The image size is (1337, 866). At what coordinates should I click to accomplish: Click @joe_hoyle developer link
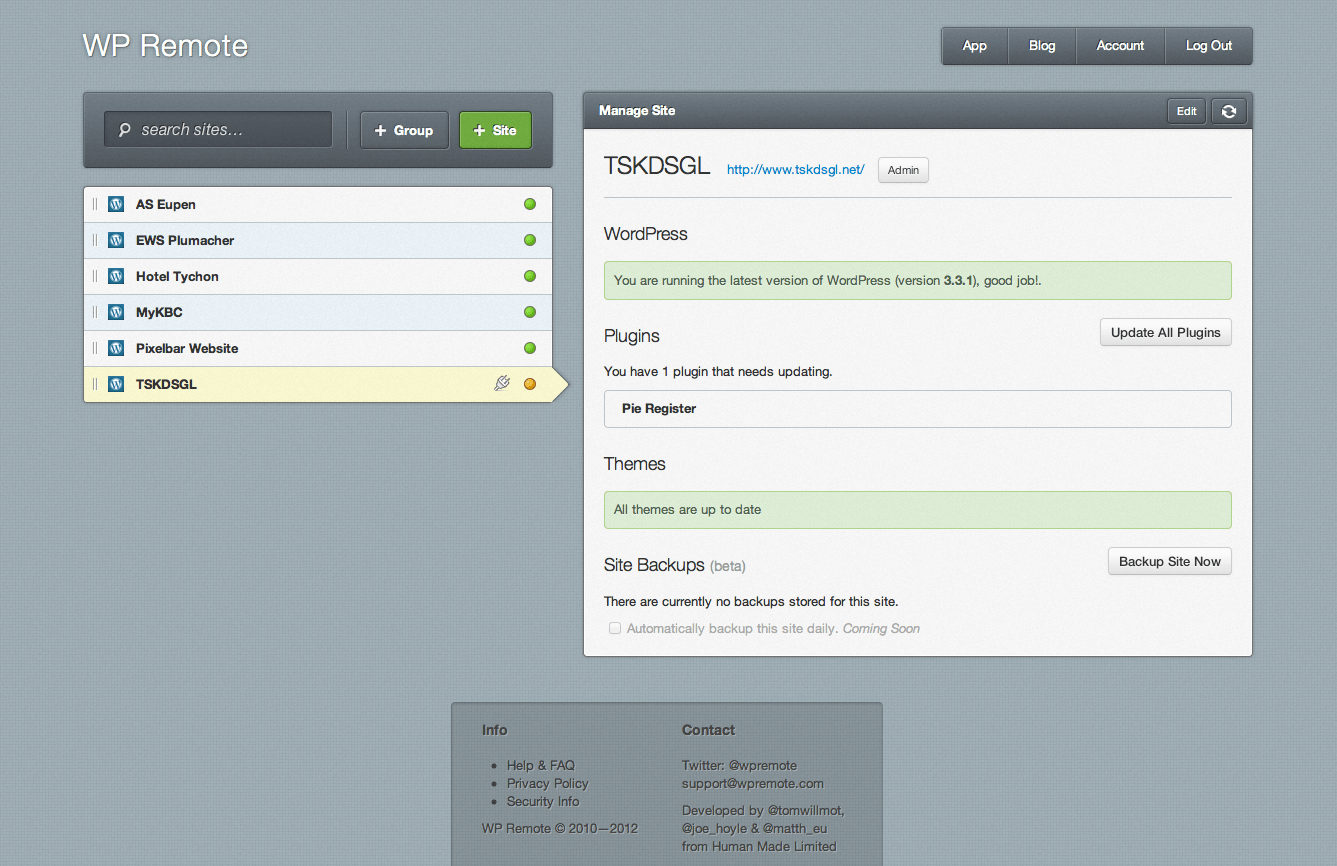coord(714,828)
